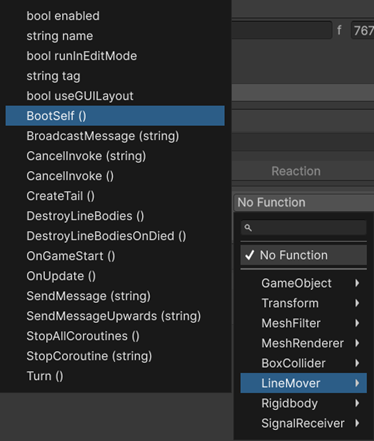The height and width of the screenshot is (441, 374).
Task: Open the No Function dropdown
Action: 304,202
